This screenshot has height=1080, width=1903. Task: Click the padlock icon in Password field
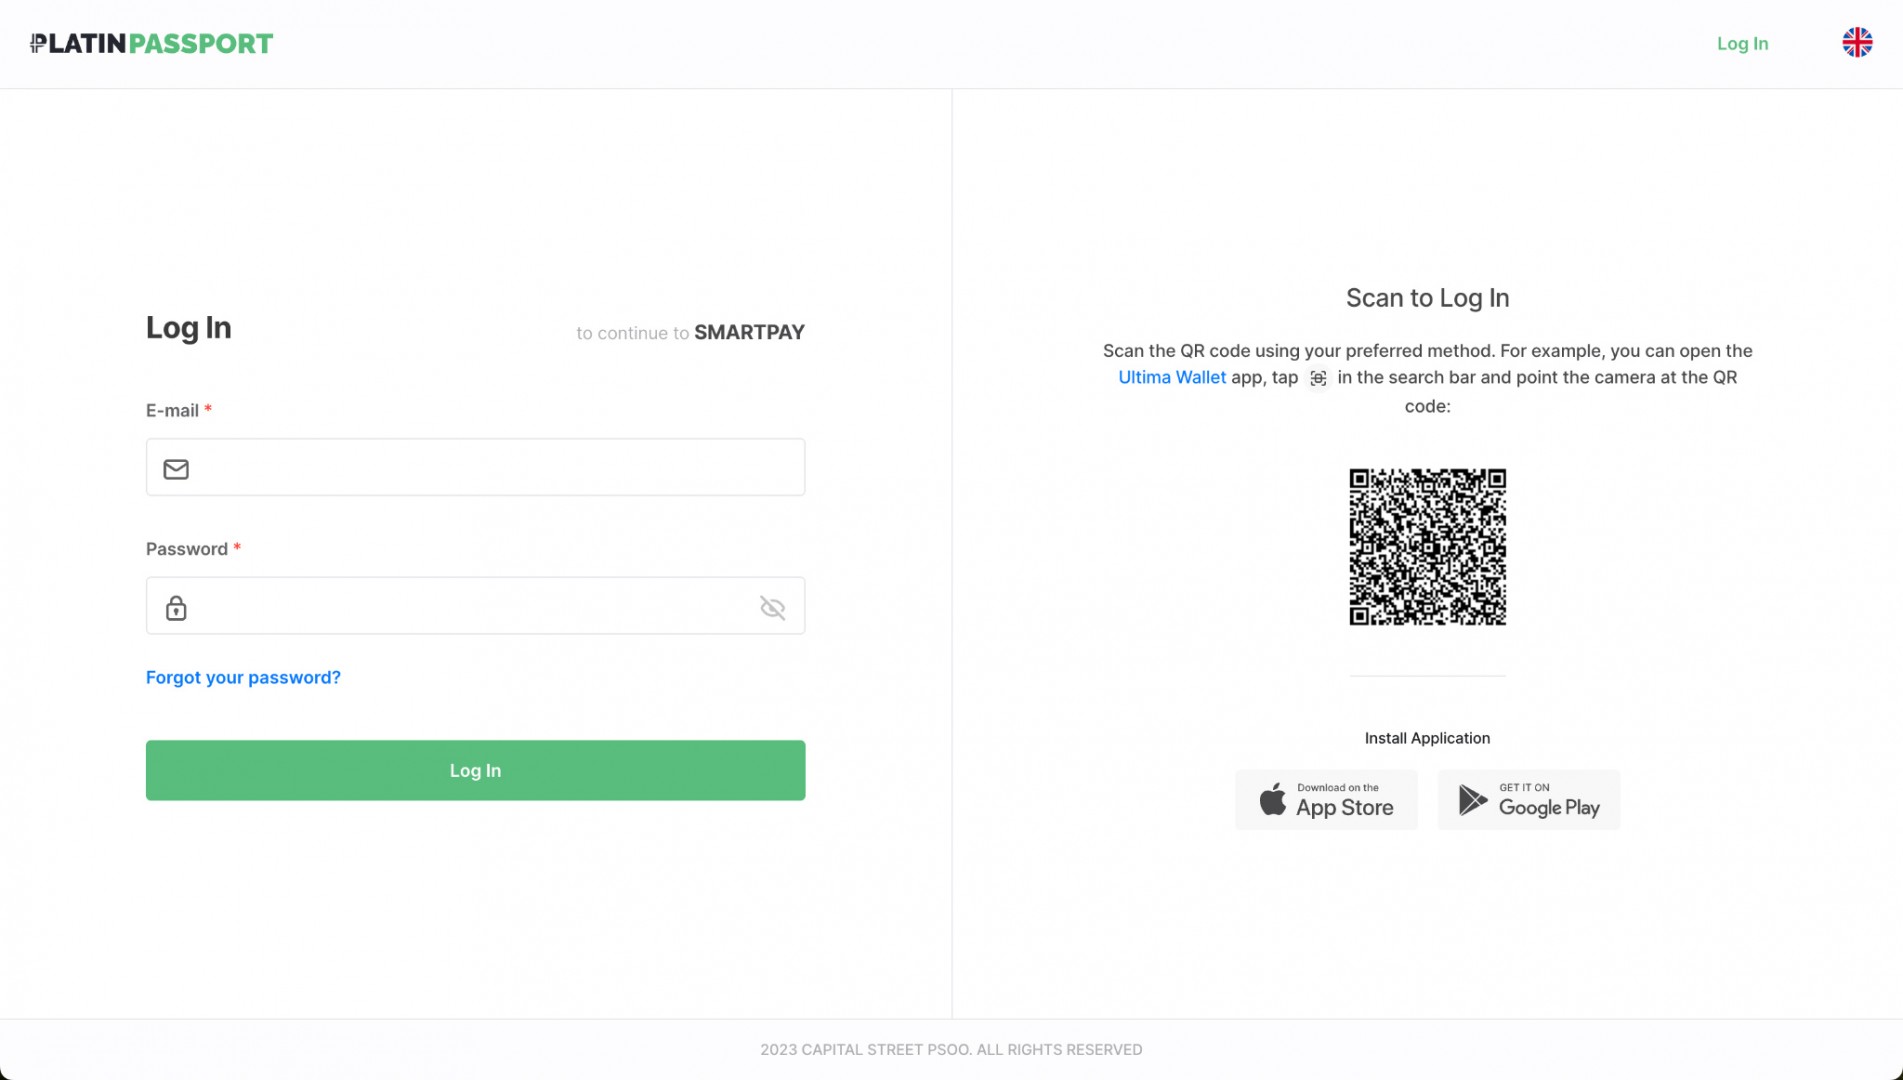click(x=176, y=608)
